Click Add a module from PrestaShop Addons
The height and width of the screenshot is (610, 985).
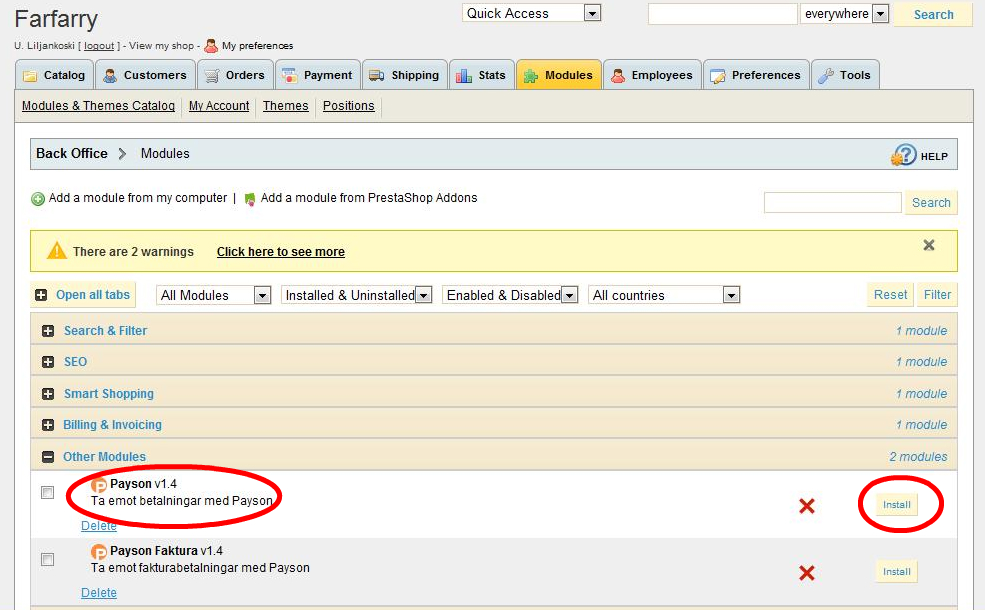(369, 198)
